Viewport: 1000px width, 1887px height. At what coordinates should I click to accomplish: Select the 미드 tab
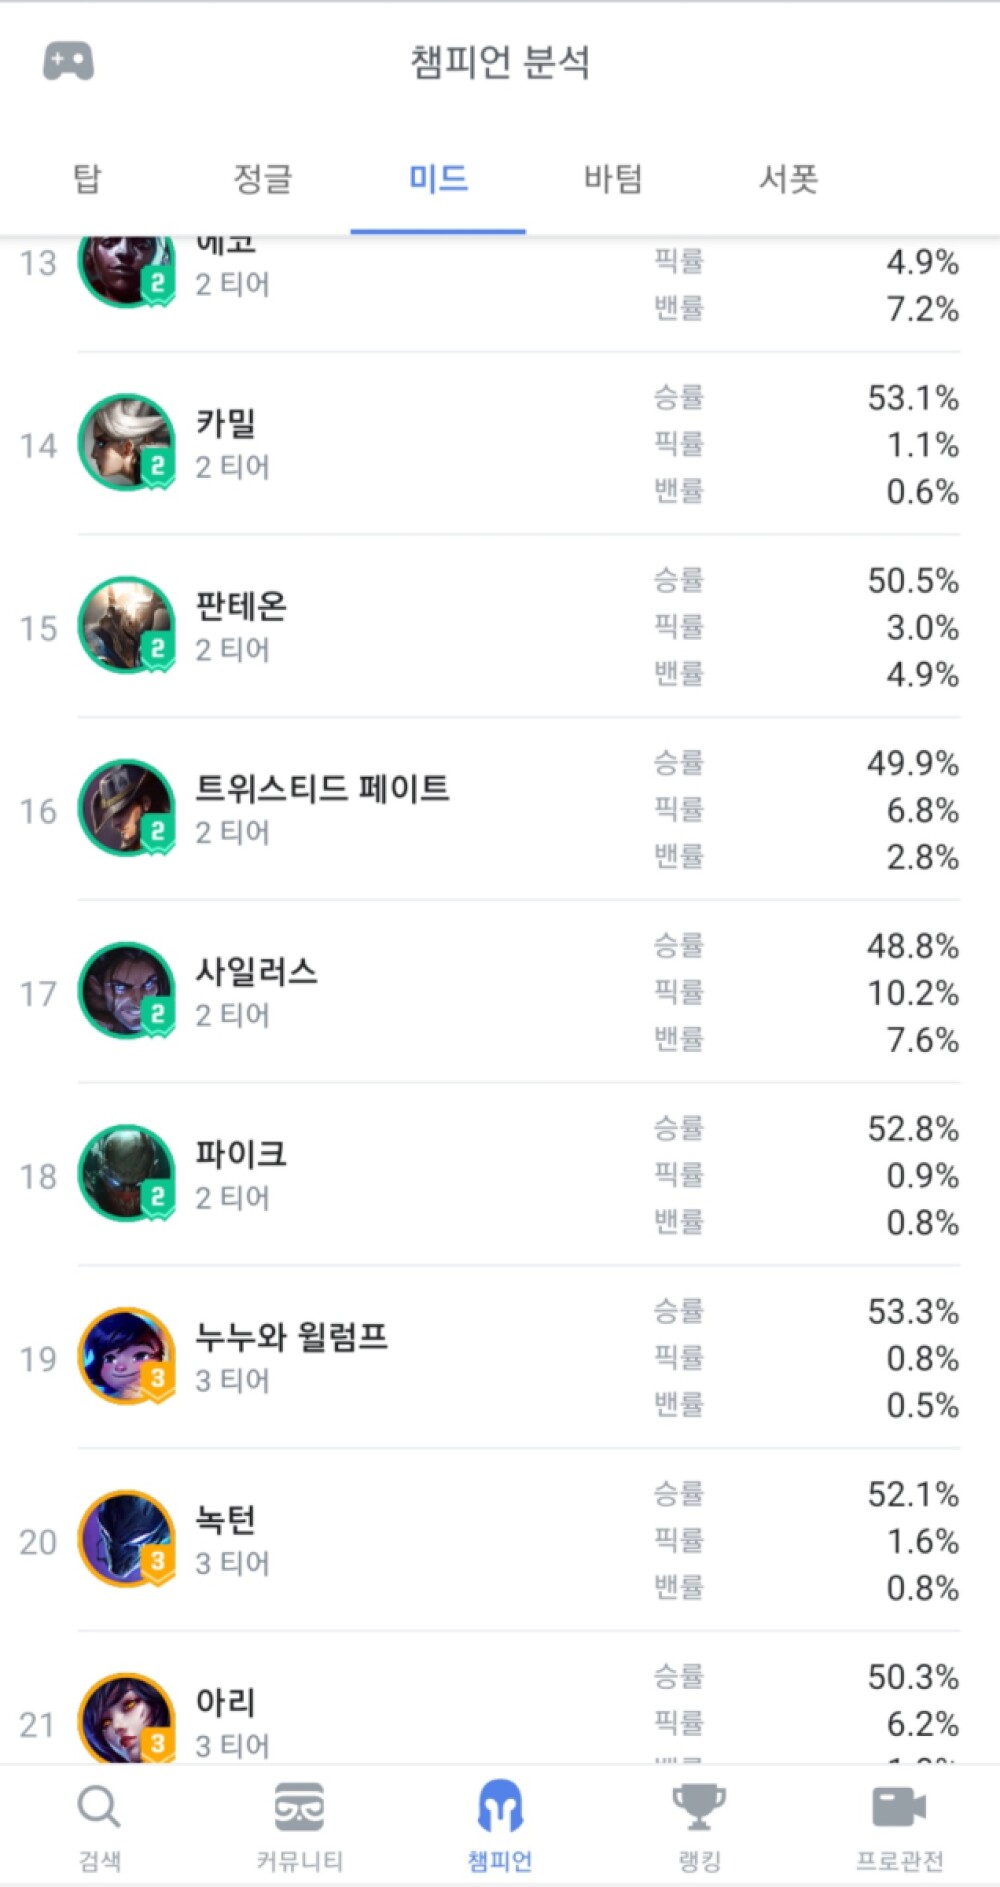pyautogui.click(x=438, y=180)
